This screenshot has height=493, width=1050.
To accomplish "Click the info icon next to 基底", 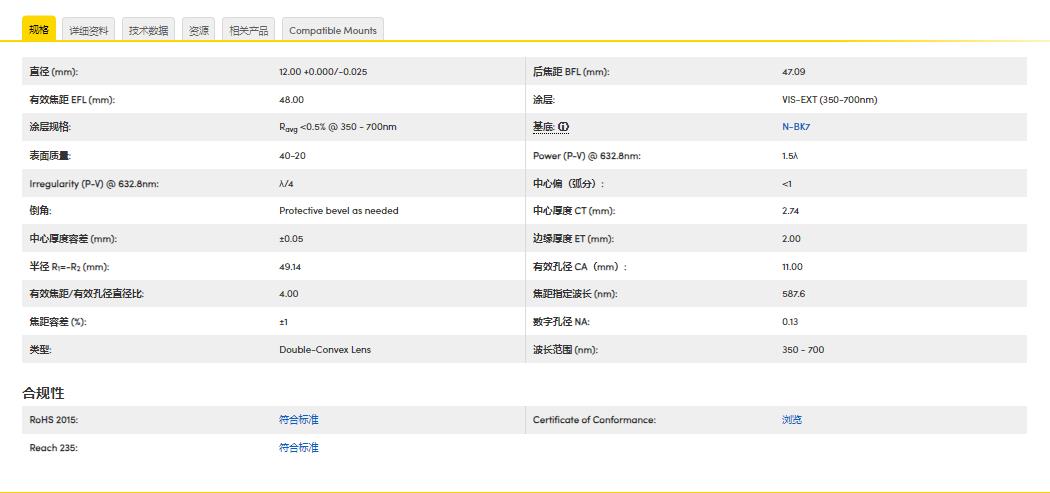I will click(x=563, y=127).
